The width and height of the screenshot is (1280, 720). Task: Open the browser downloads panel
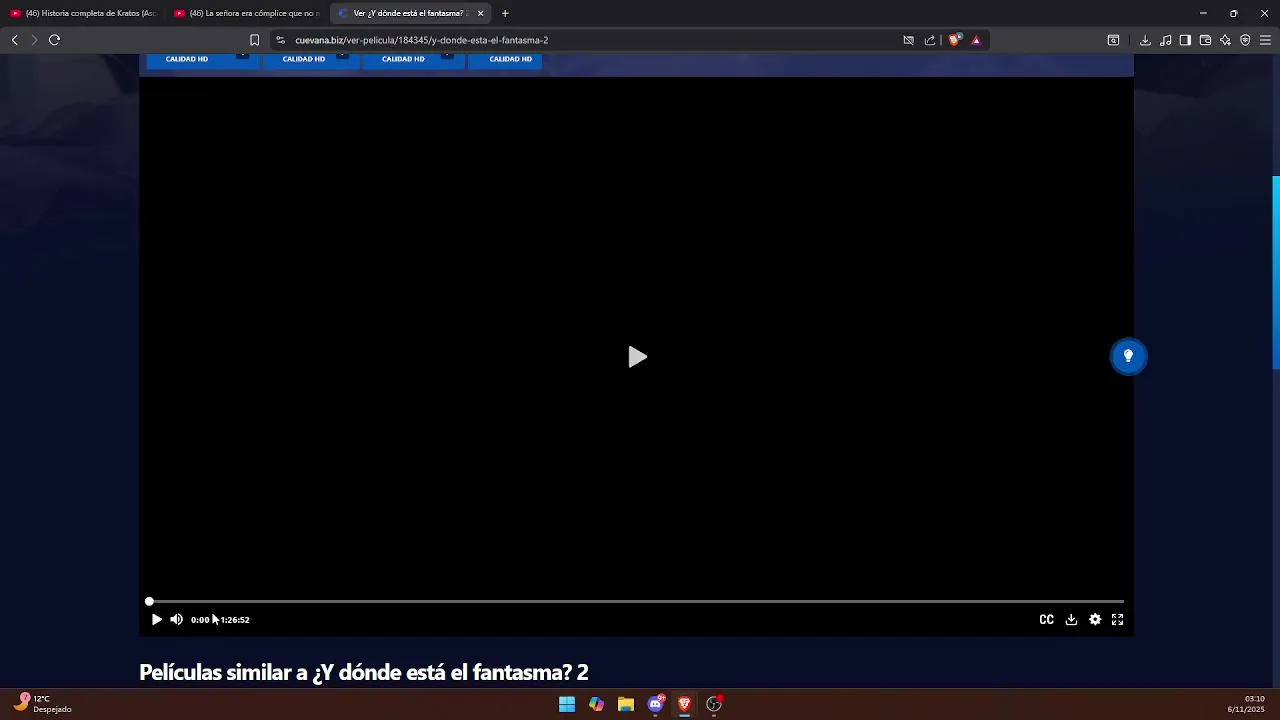point(1145,40)
